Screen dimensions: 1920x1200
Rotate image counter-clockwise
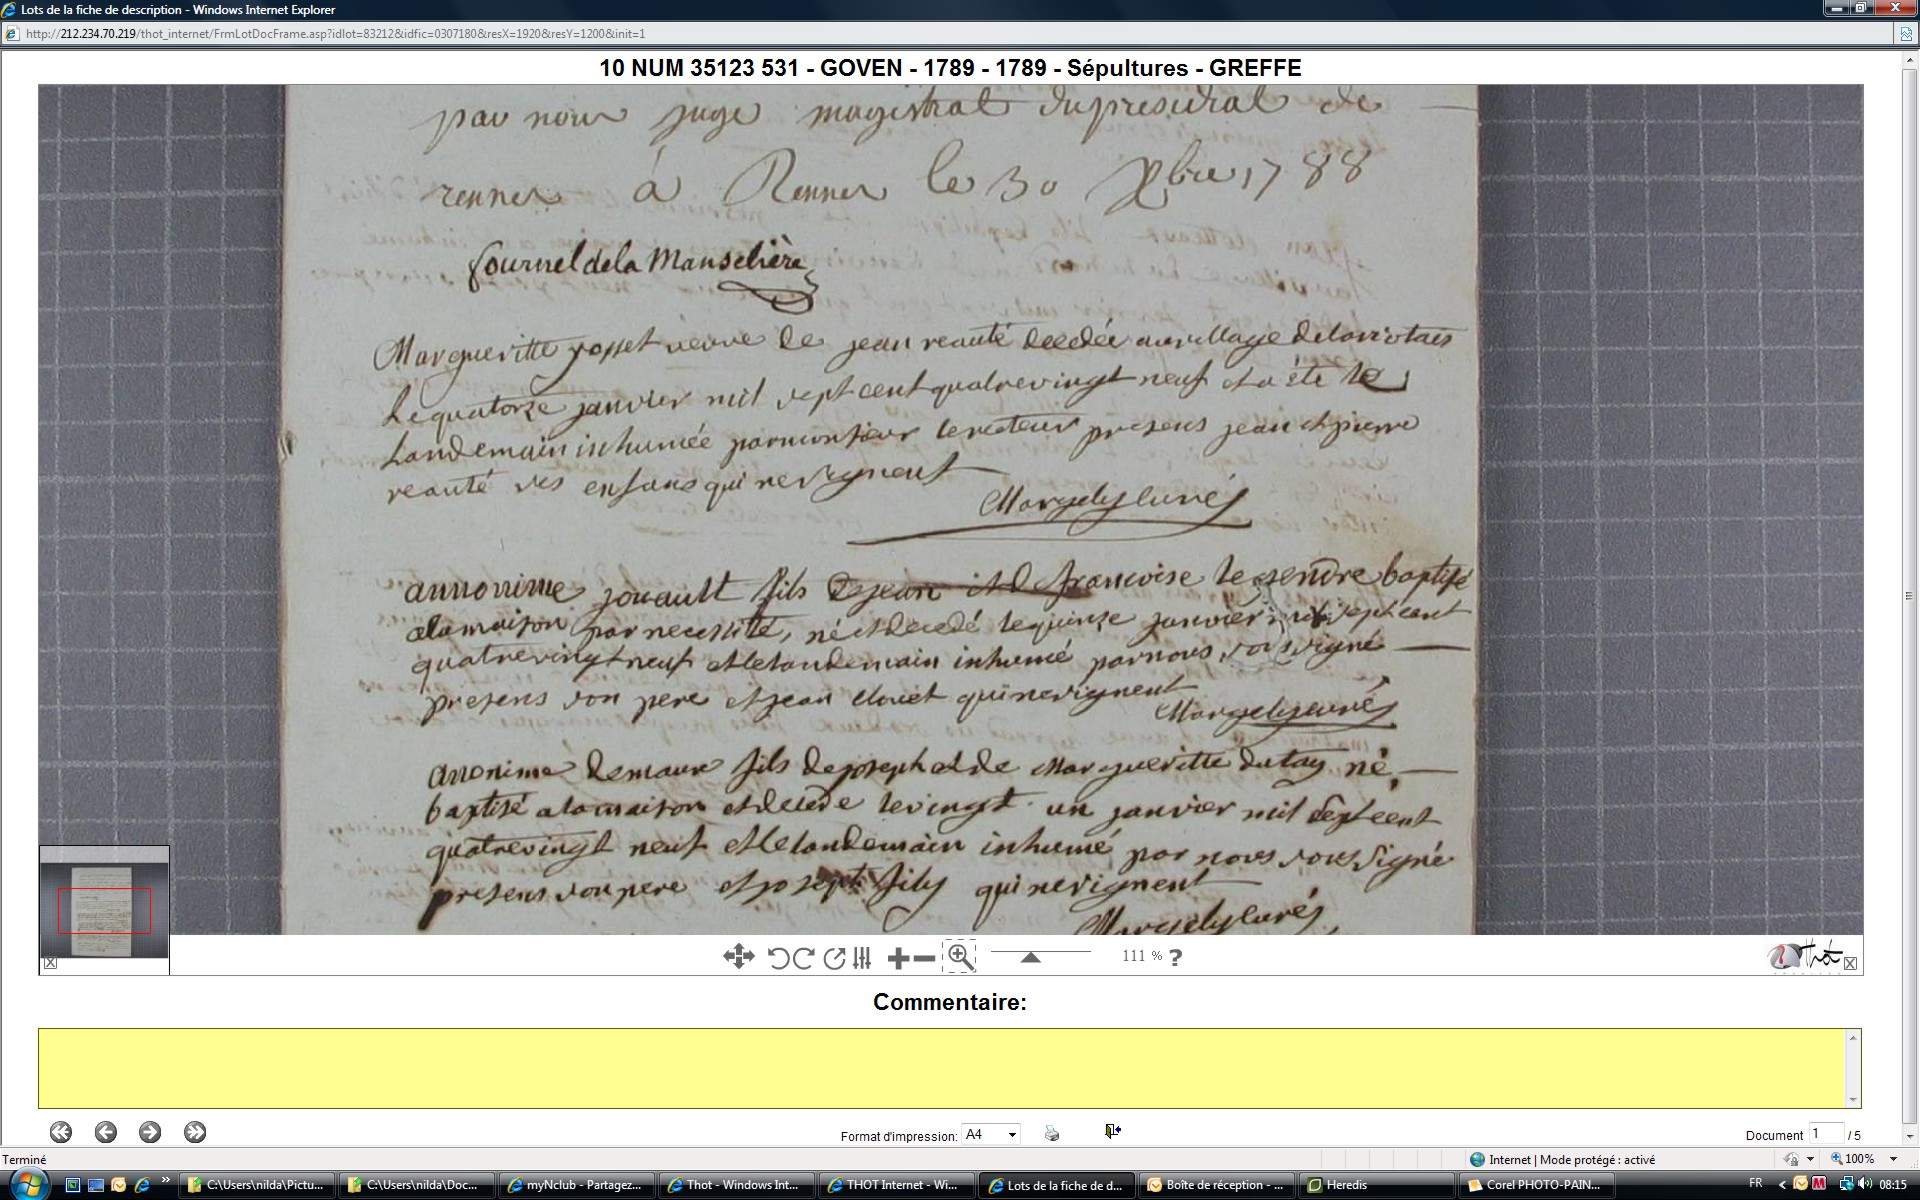pos(778,958)
